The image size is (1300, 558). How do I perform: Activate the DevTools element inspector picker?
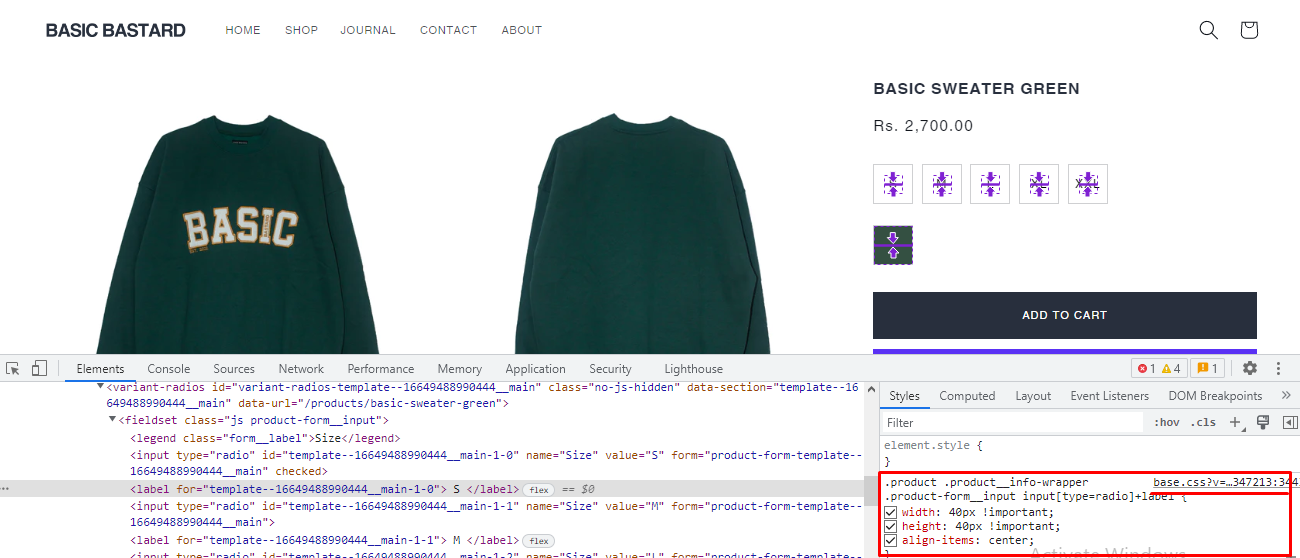[x=13, y=368]
